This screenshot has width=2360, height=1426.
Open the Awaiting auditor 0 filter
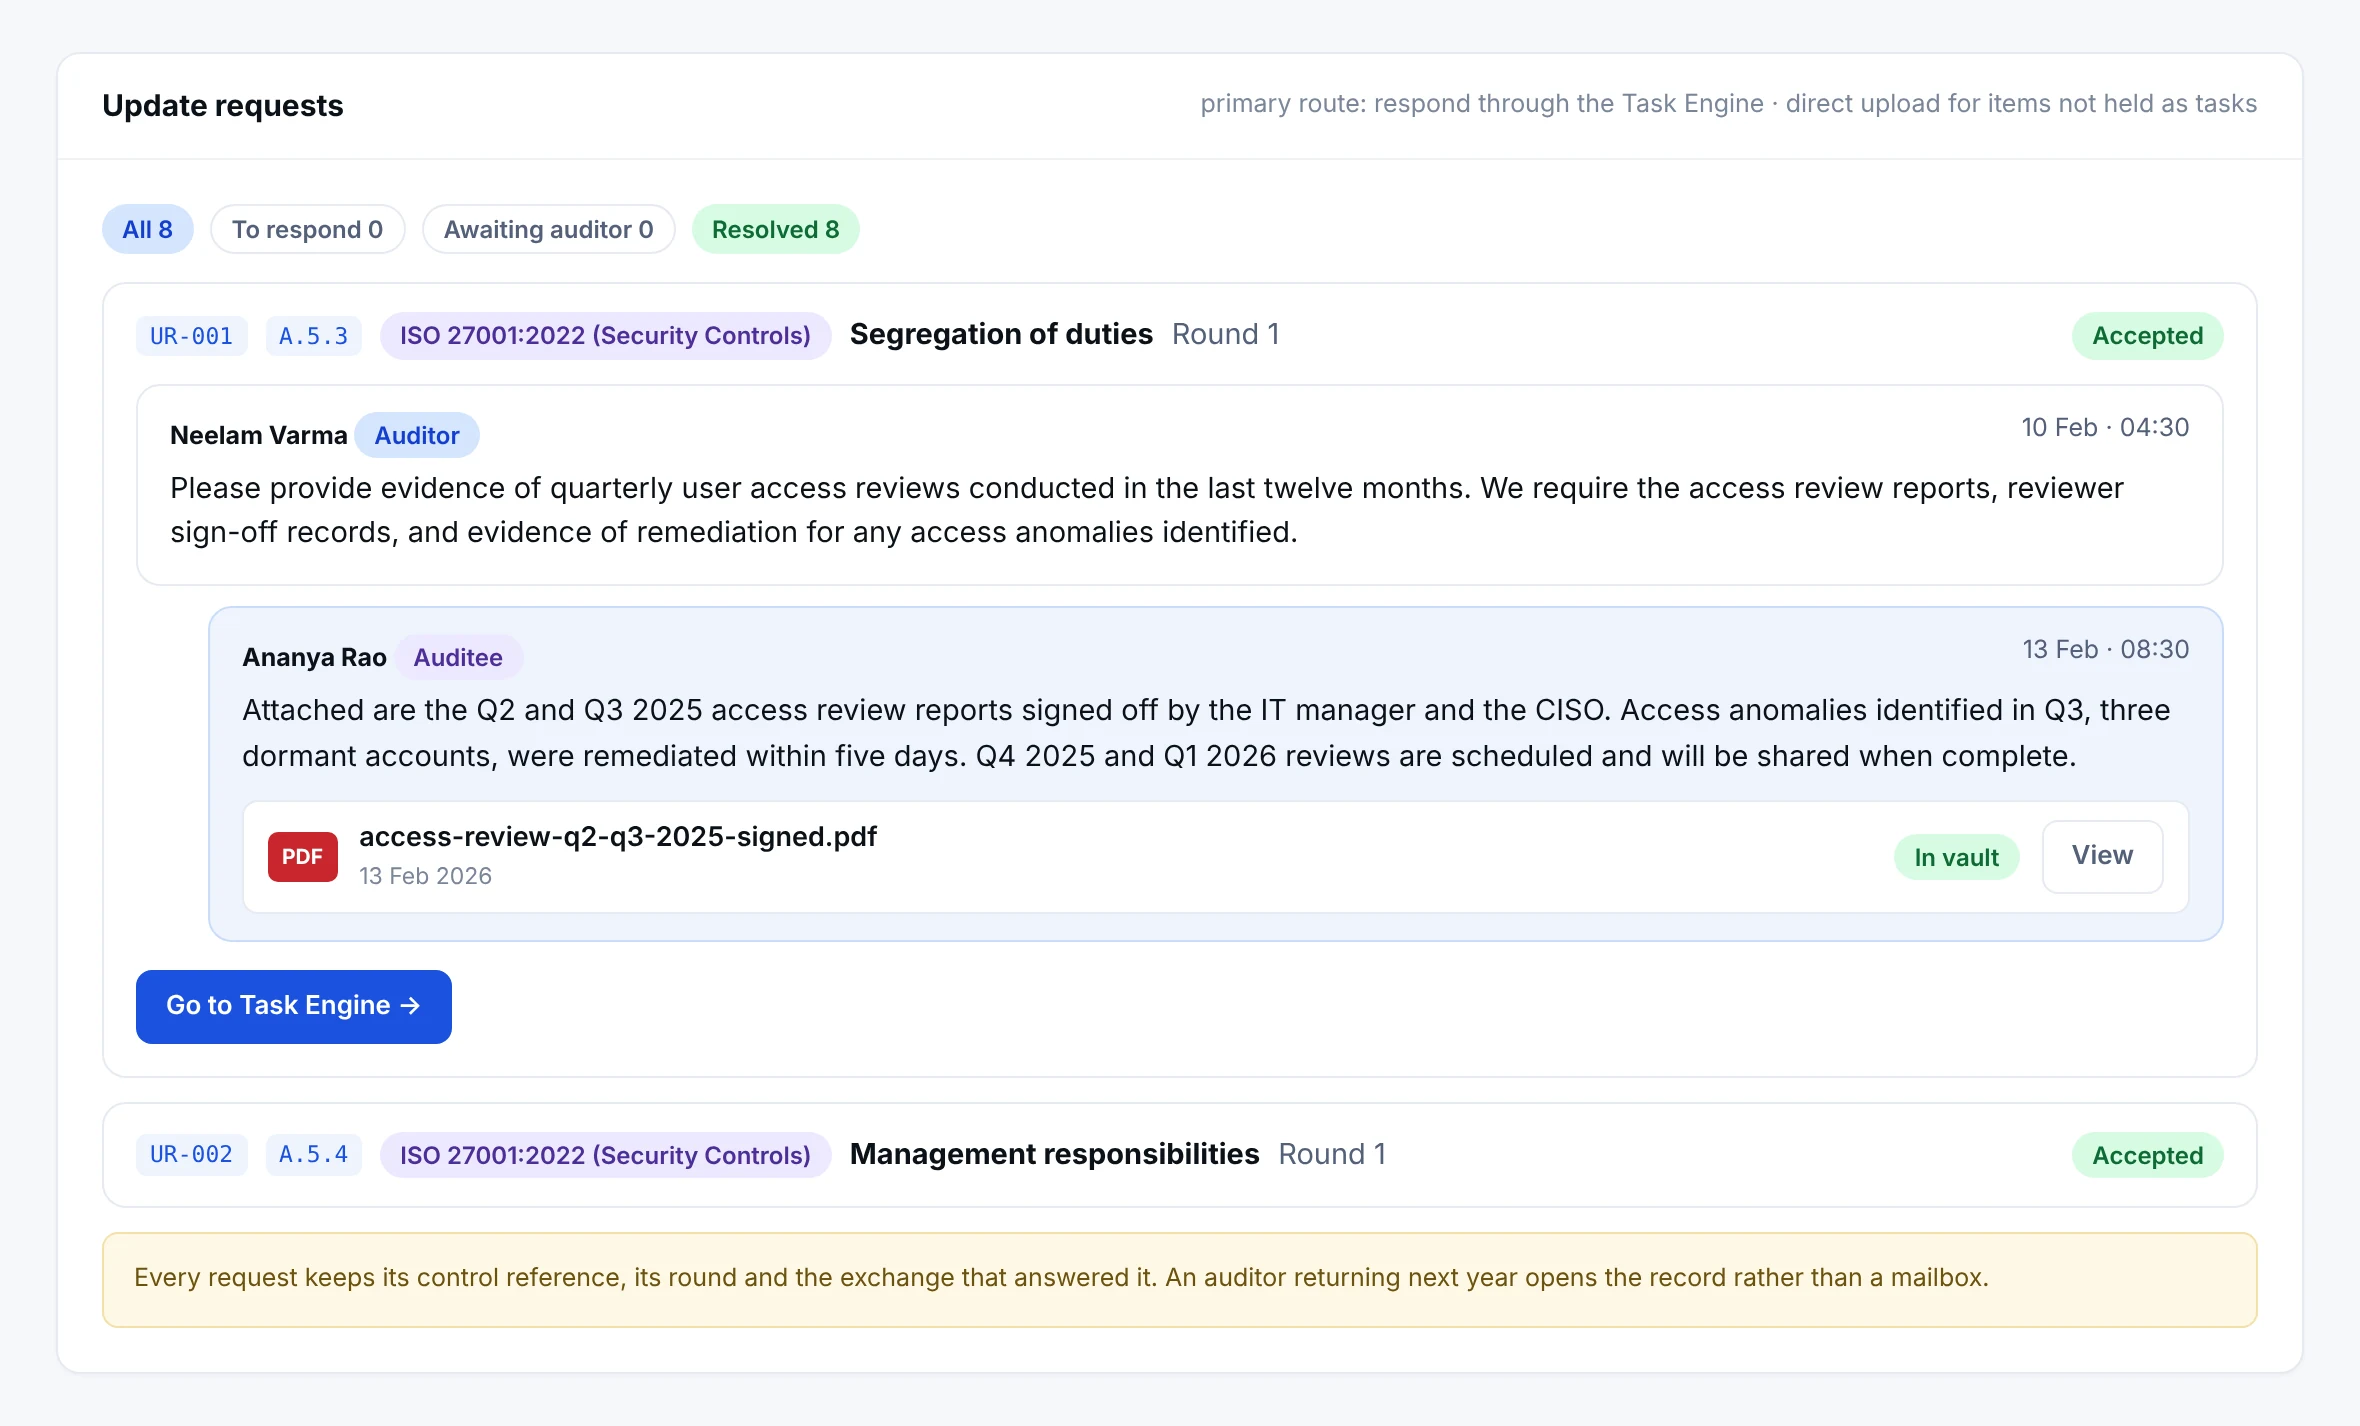(x=548, y=229)
